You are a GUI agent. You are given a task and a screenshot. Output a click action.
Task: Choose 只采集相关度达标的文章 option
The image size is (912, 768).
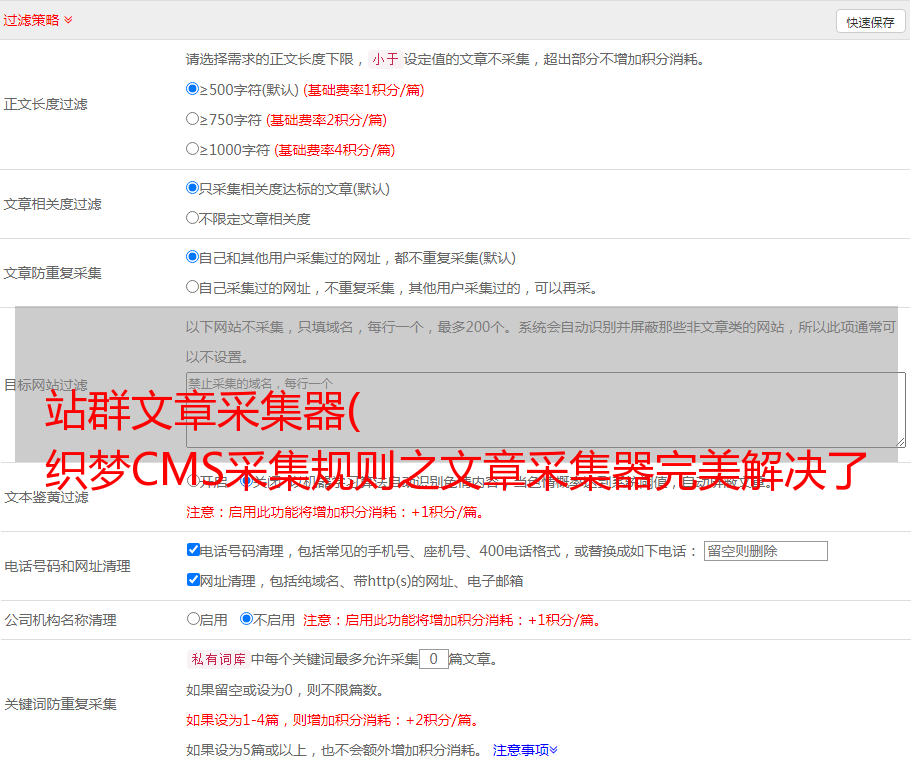pos(192,188)
